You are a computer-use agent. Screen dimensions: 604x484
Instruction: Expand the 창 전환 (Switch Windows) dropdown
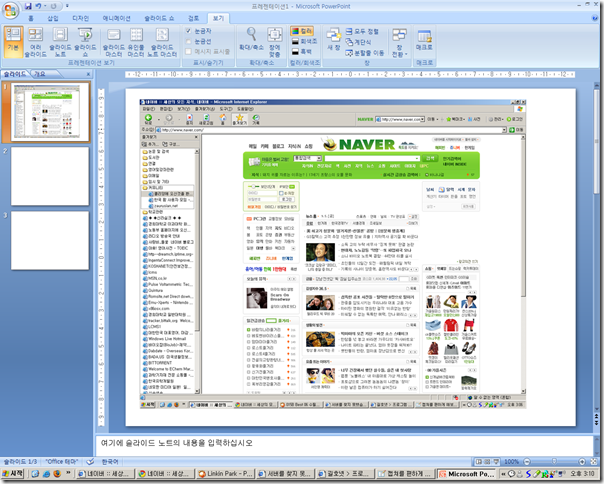click(399, 42)
